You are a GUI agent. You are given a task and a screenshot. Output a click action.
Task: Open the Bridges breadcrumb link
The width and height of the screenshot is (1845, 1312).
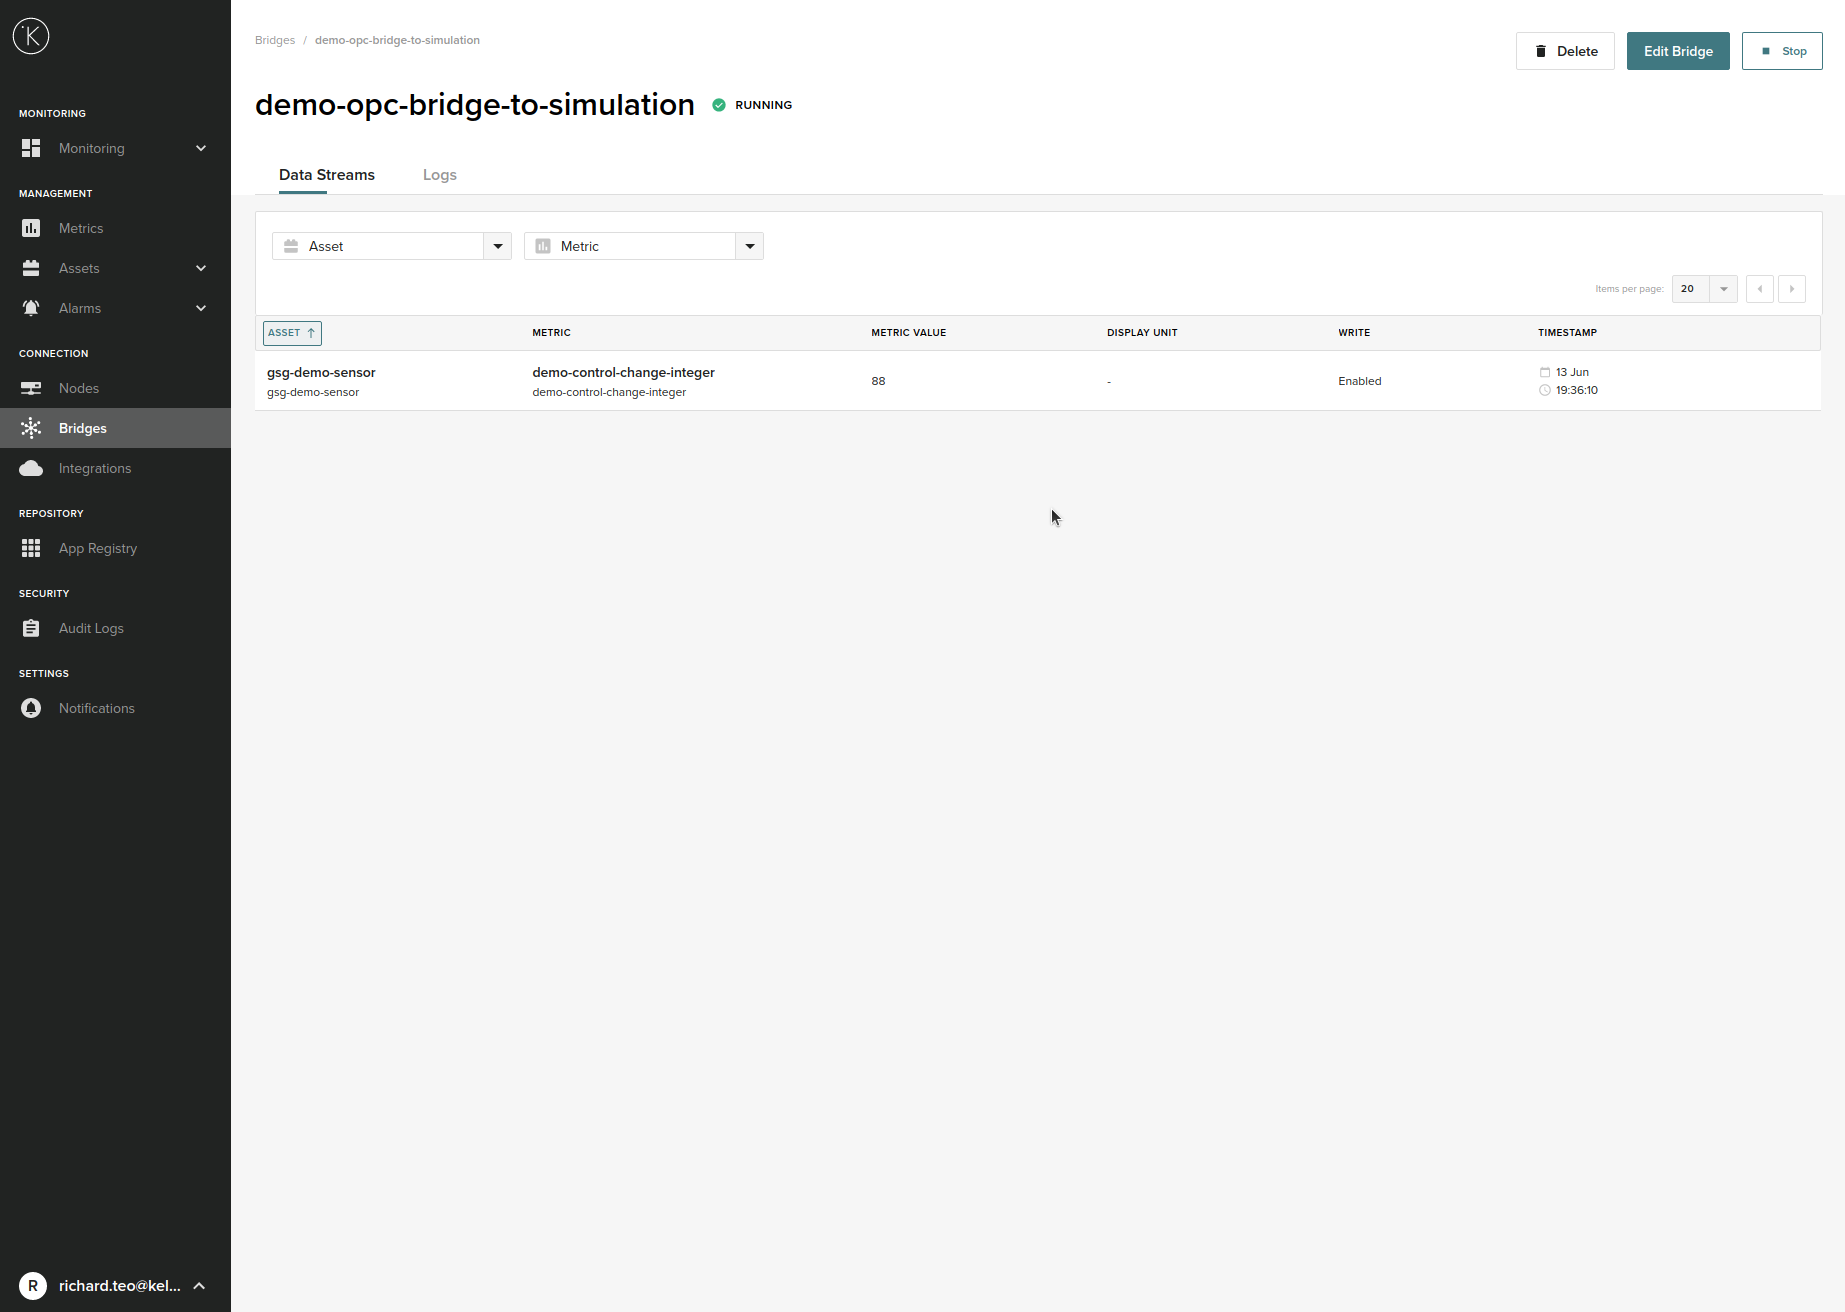[x=275, y=40]
